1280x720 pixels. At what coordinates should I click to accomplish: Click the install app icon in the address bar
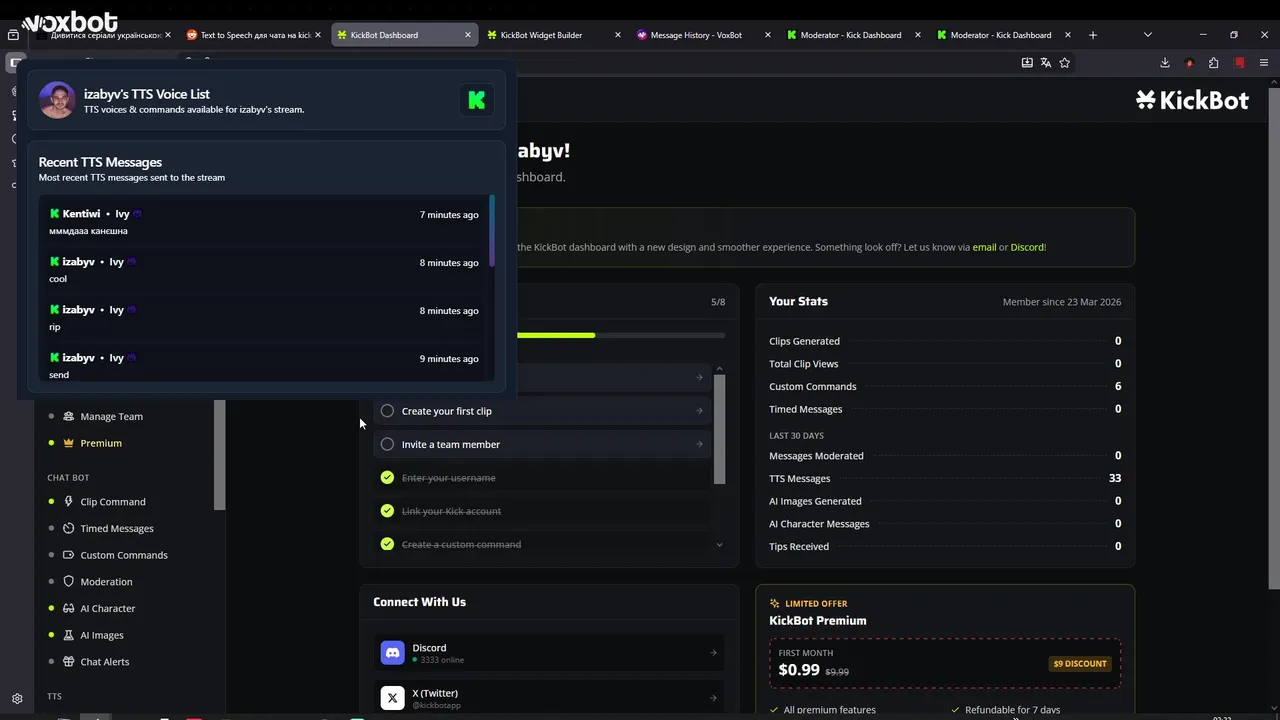tap(1027, 62)
